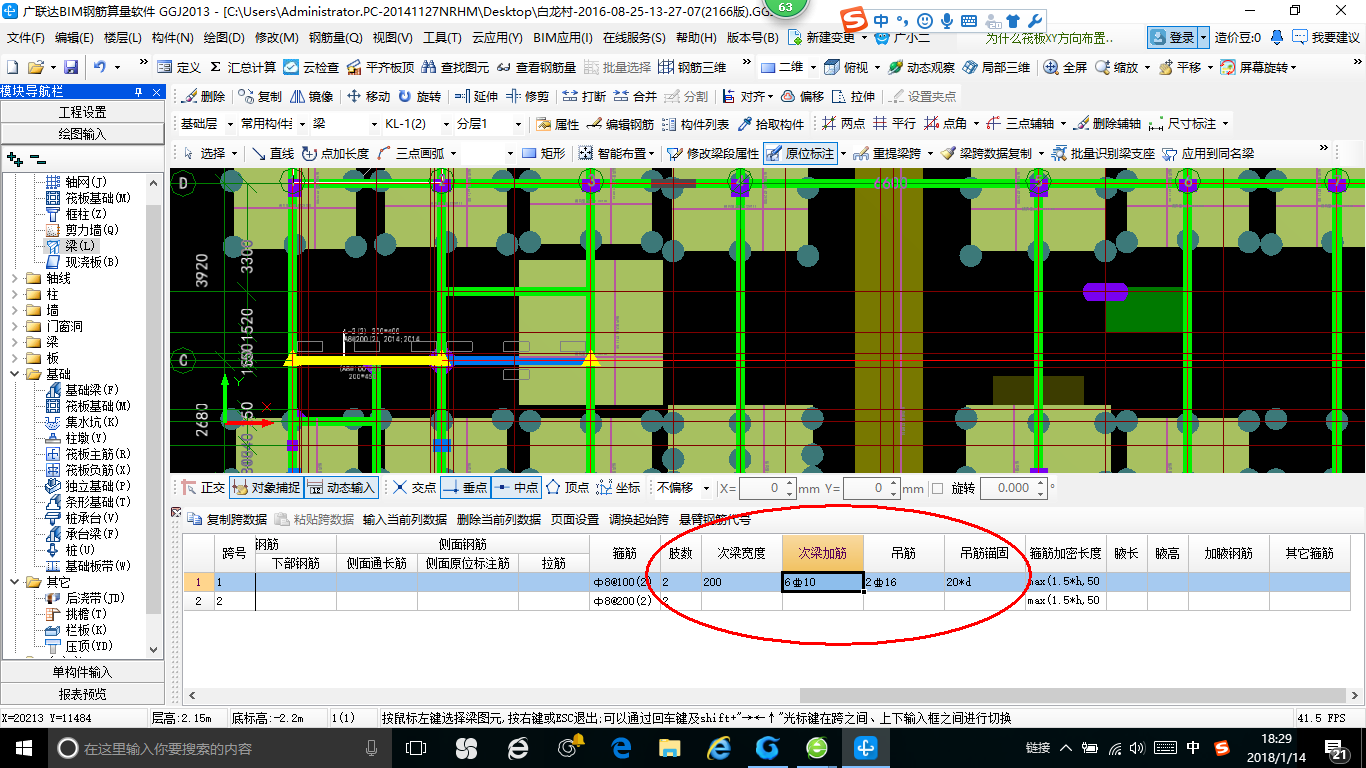Click 拾取构件 pick component tool

point(771,124)
